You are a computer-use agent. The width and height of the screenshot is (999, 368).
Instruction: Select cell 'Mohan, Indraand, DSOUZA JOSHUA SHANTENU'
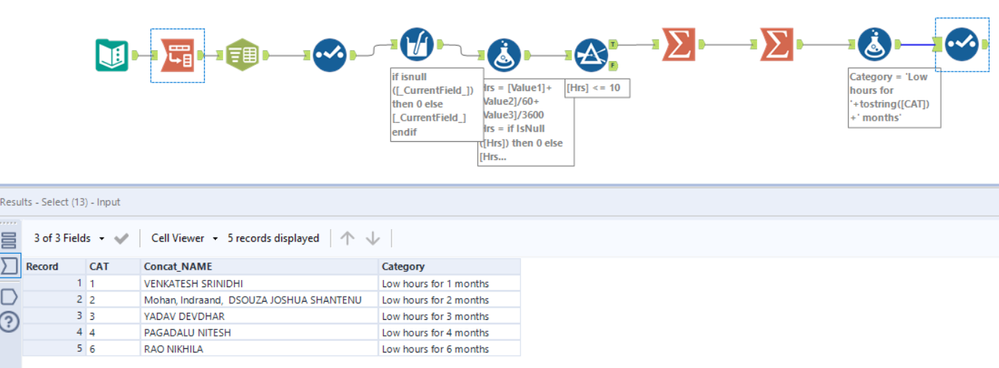[259, 300]
